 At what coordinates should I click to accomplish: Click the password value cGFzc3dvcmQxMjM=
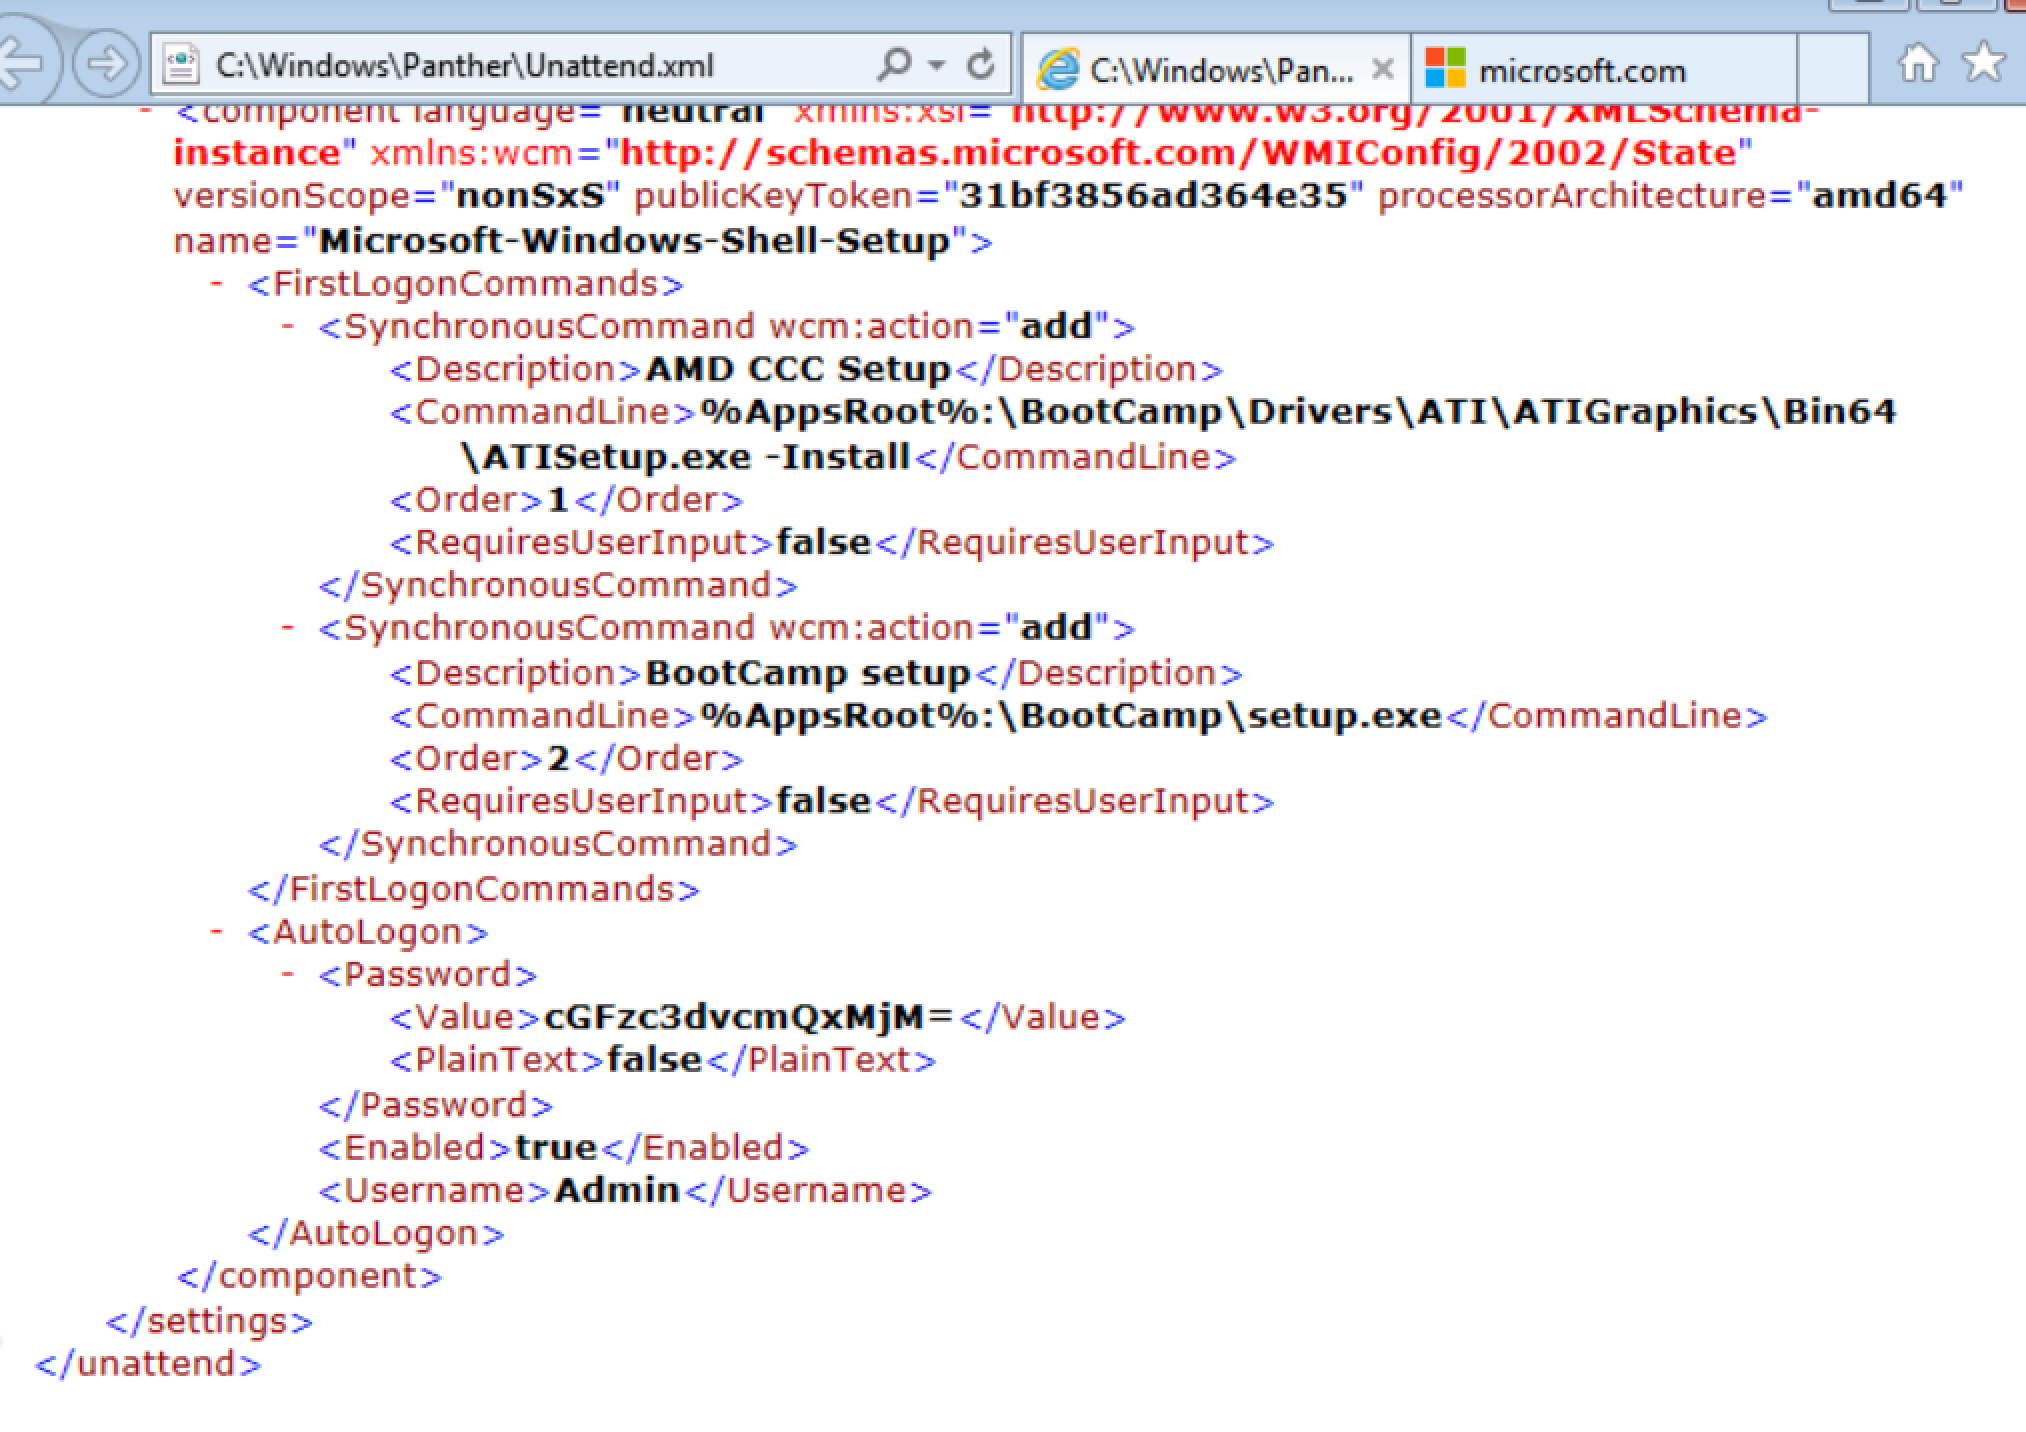pos(749,1017)
